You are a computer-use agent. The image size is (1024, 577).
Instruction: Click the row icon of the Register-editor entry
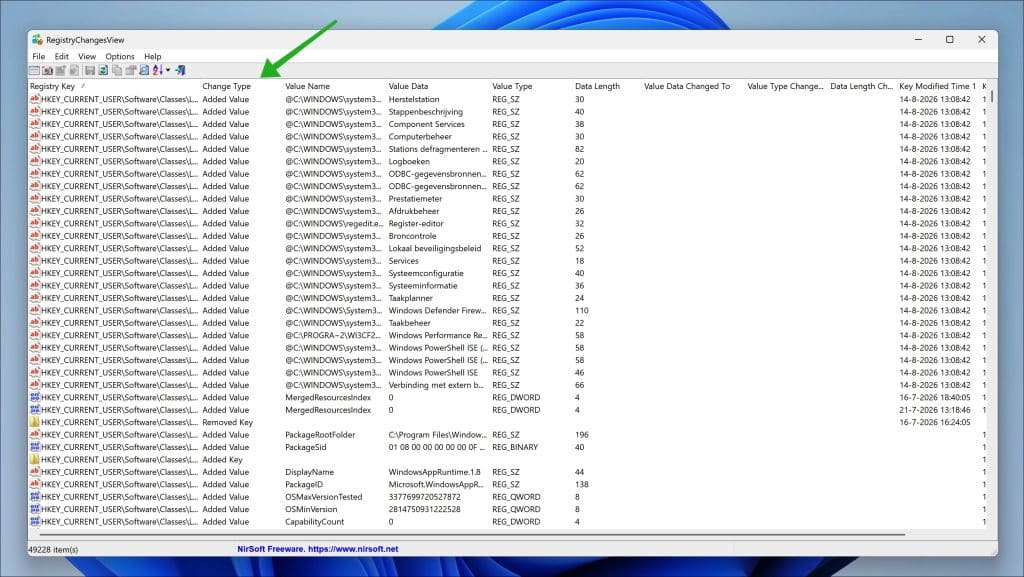pos(35,223)
